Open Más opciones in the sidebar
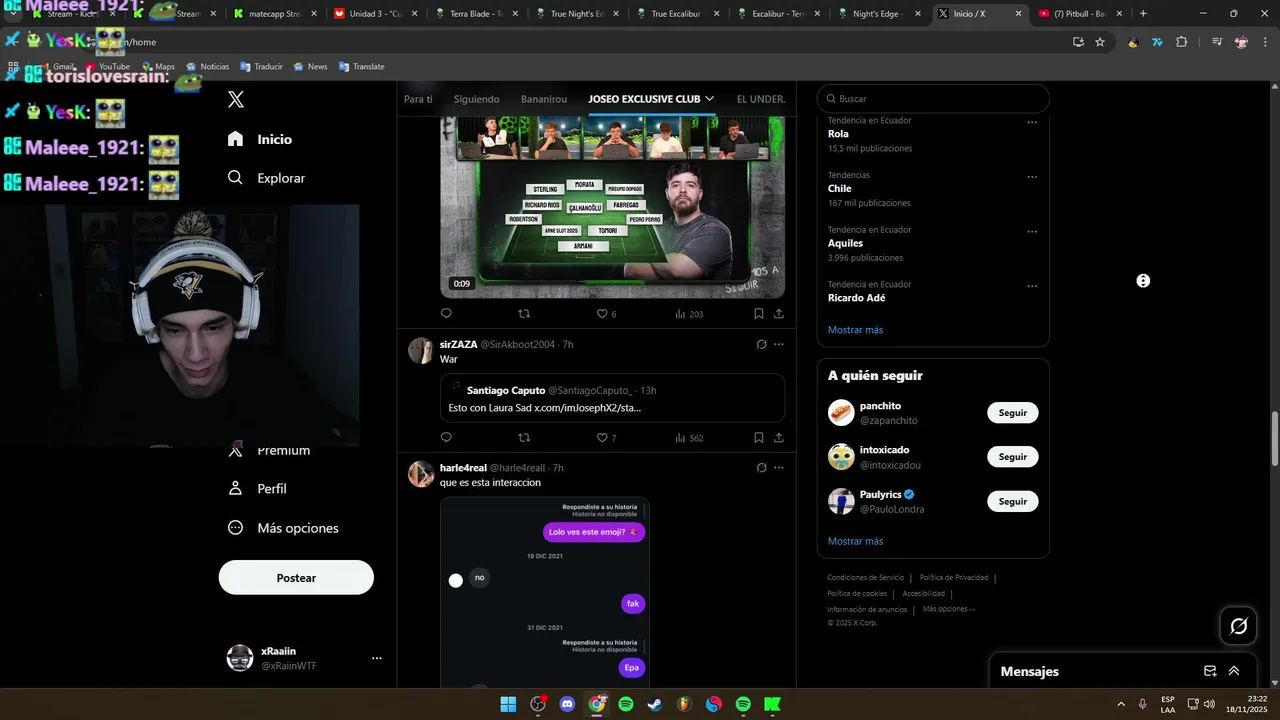Viewport: 1280px width, 720px height. pos(283,528)
